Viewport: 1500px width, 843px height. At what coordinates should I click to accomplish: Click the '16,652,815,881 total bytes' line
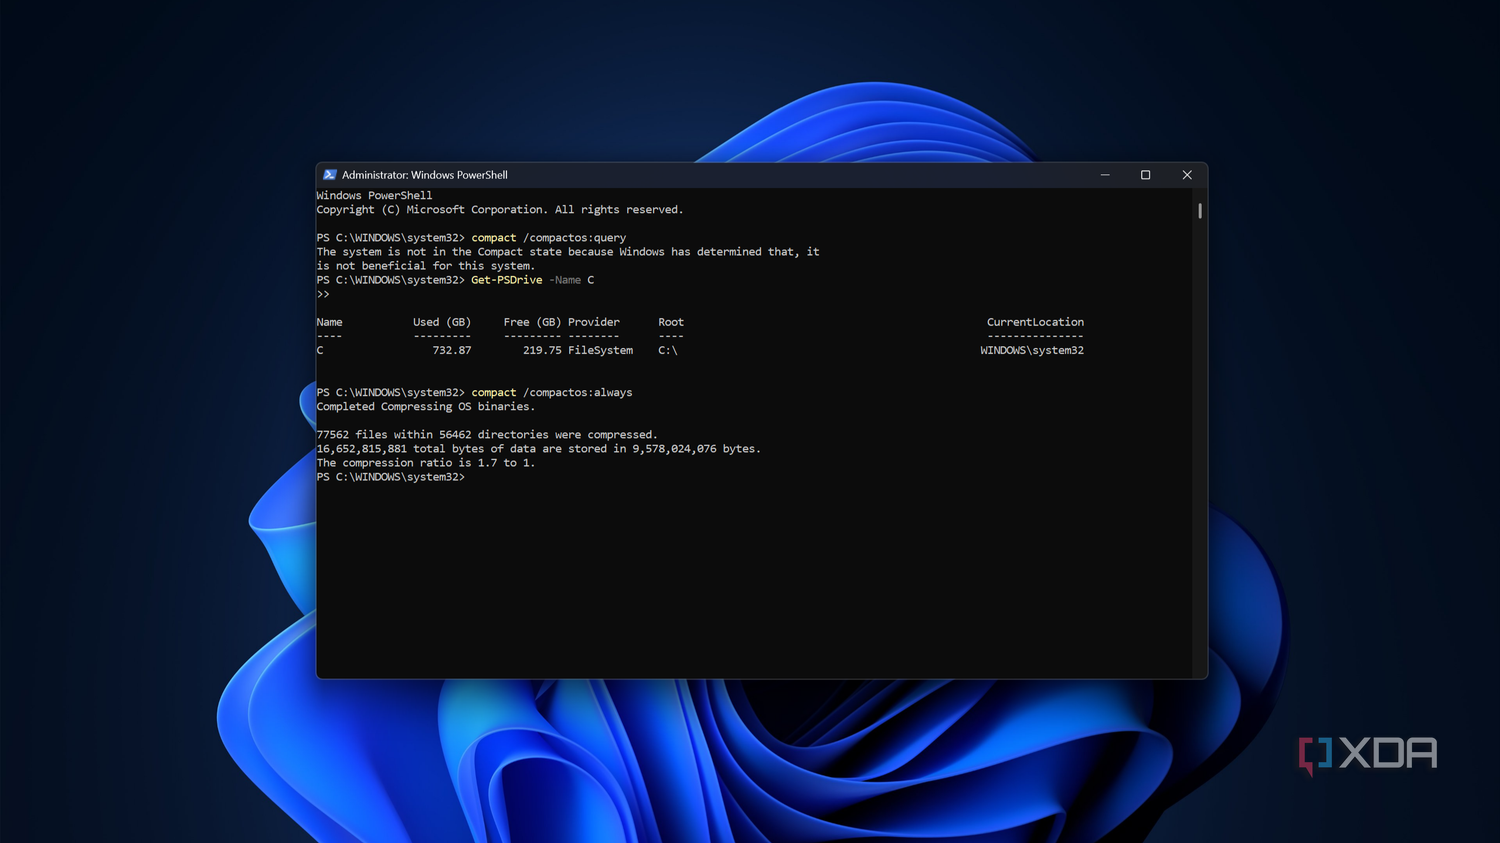(539, 449)
